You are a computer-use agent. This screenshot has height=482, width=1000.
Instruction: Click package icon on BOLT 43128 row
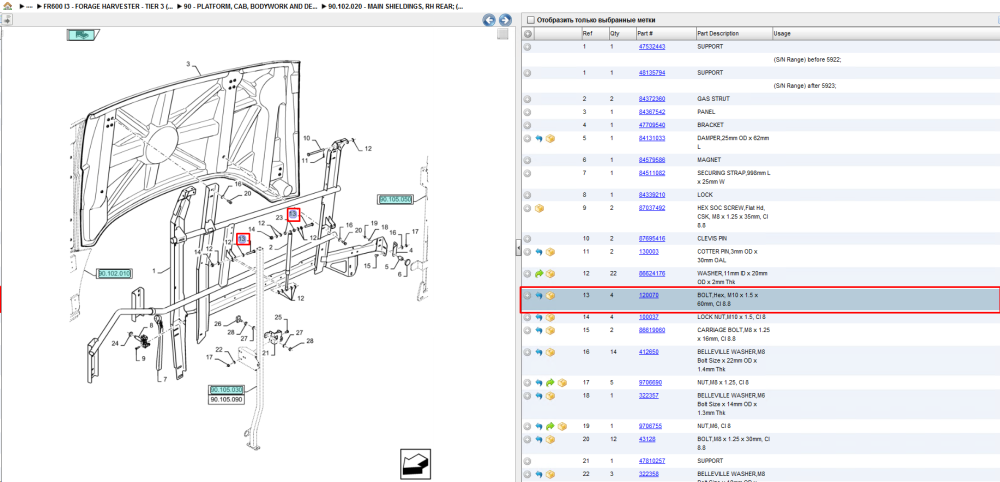550,439
